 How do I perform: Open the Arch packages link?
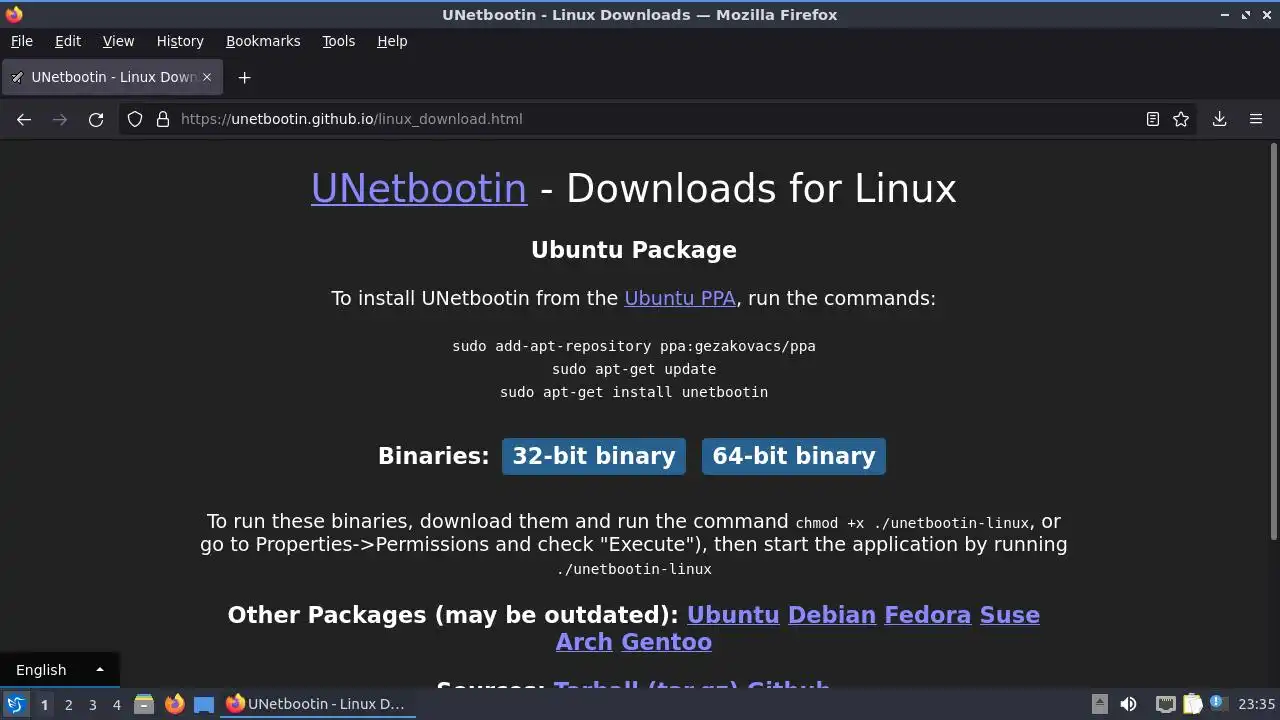pos(584,642)
